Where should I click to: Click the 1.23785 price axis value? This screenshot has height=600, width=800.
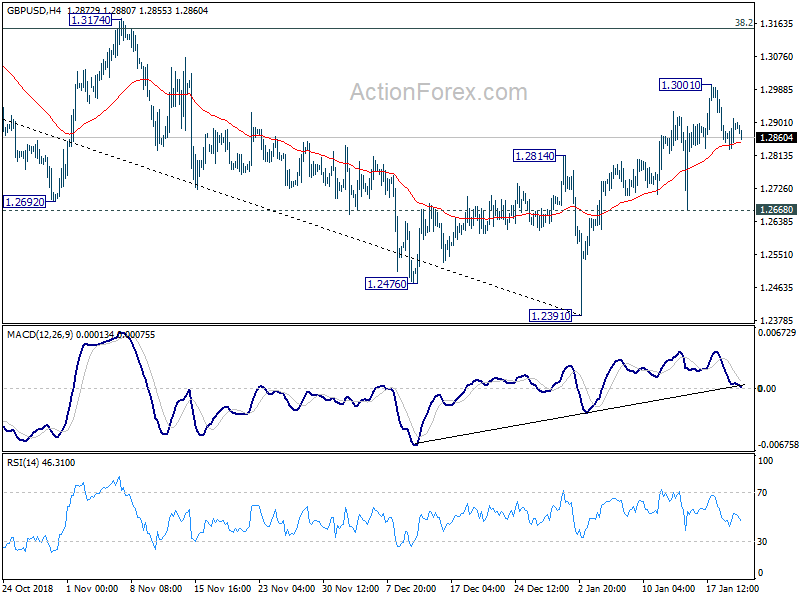click(777, 320)
